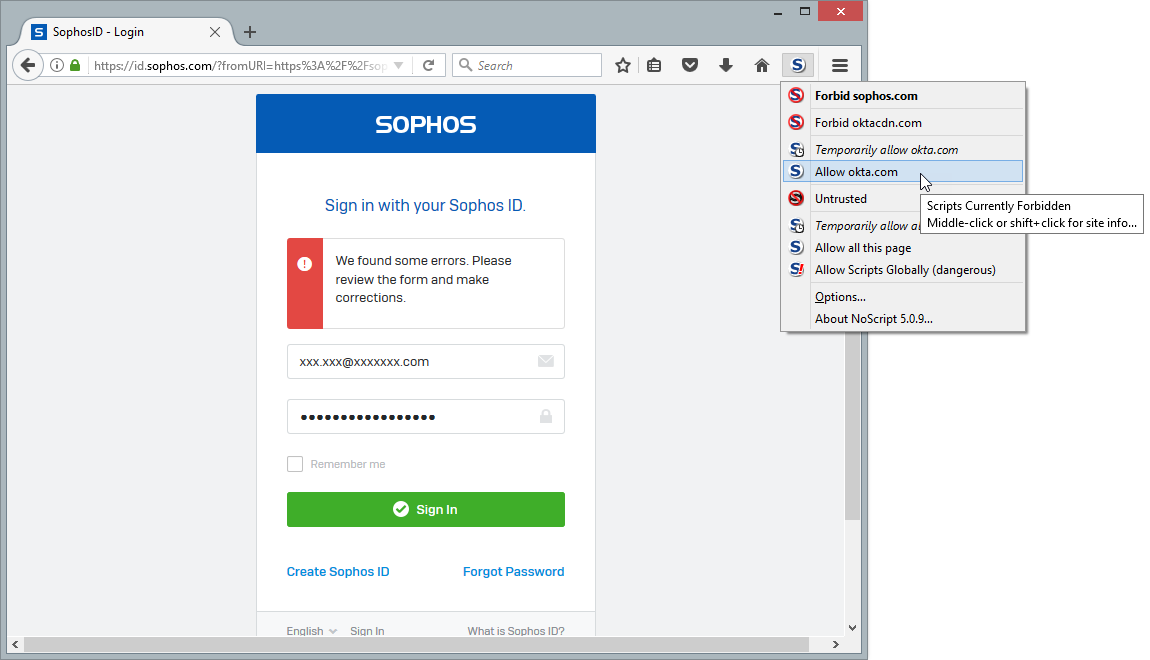The height and width of the screenshot is (660, 1150).
Task: Open the What is Sophos ID? link
Action: click(516, 631)
